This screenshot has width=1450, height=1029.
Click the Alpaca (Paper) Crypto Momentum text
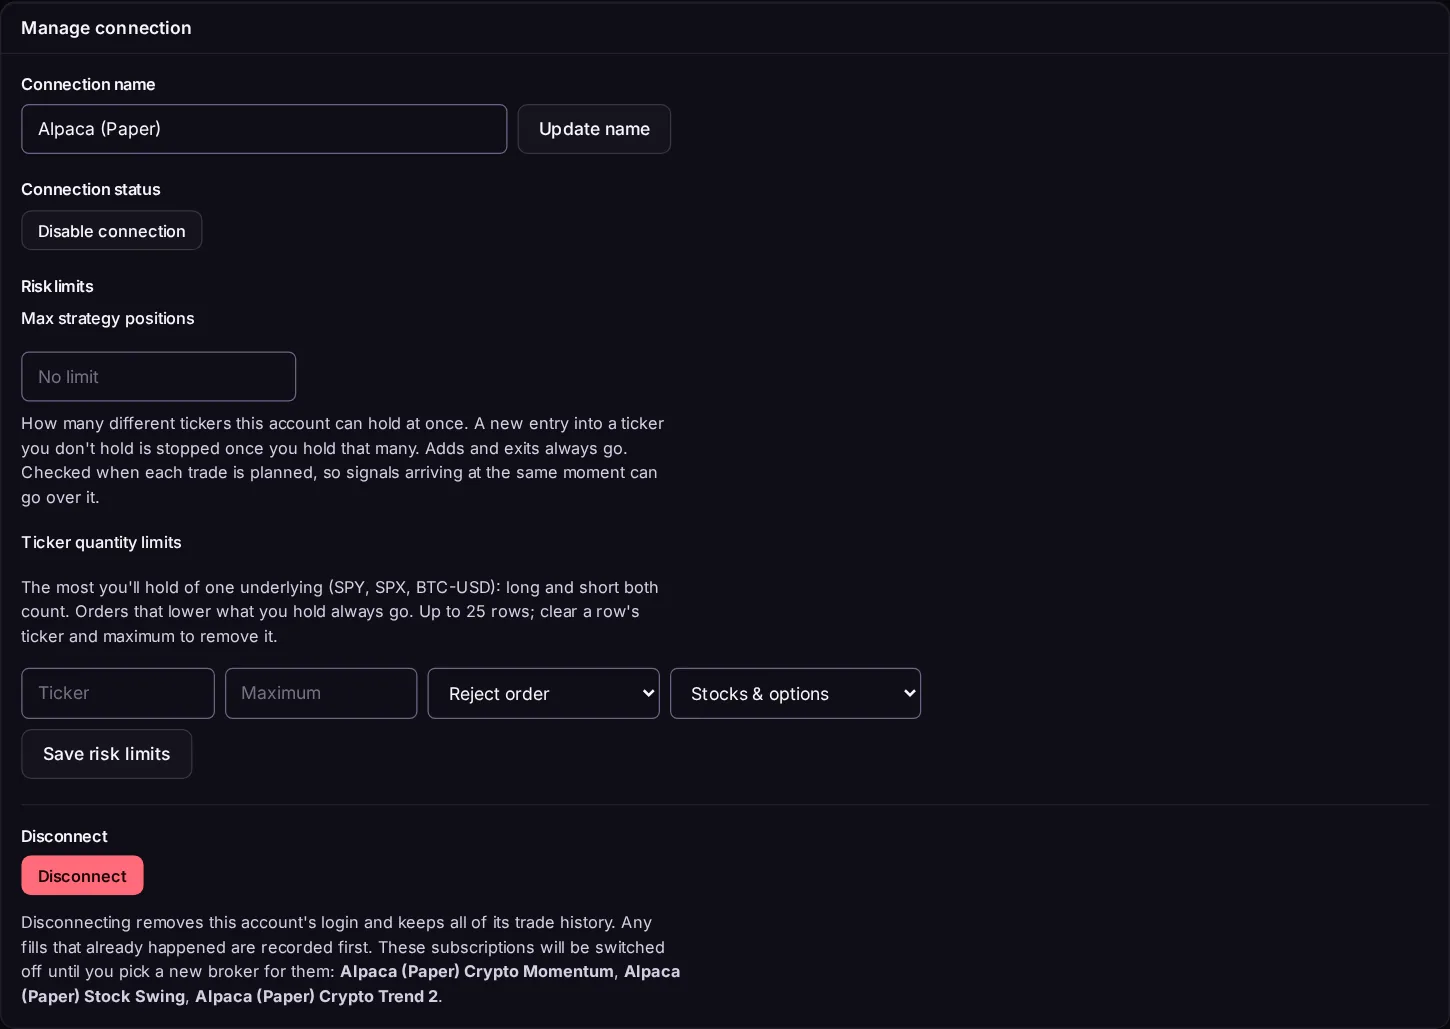click(477, 971)
